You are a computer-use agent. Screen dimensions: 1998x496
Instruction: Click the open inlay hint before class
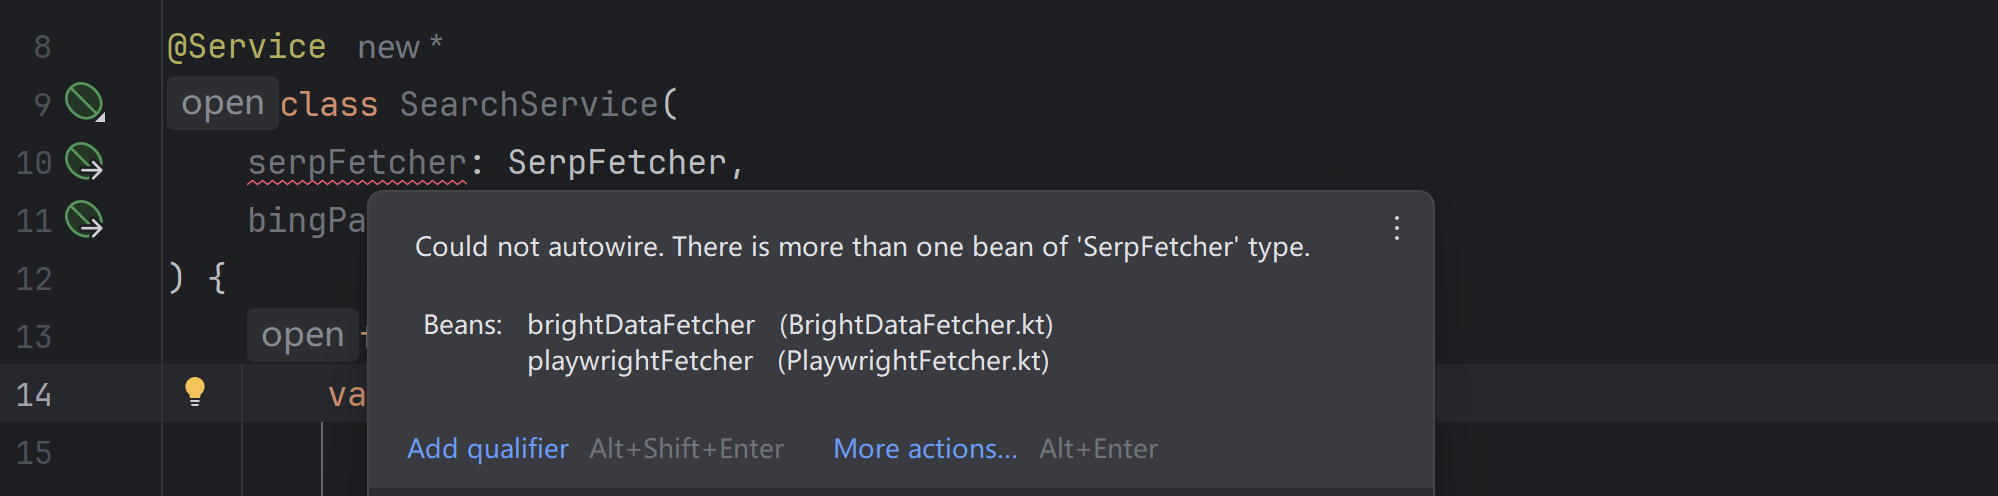223,103
